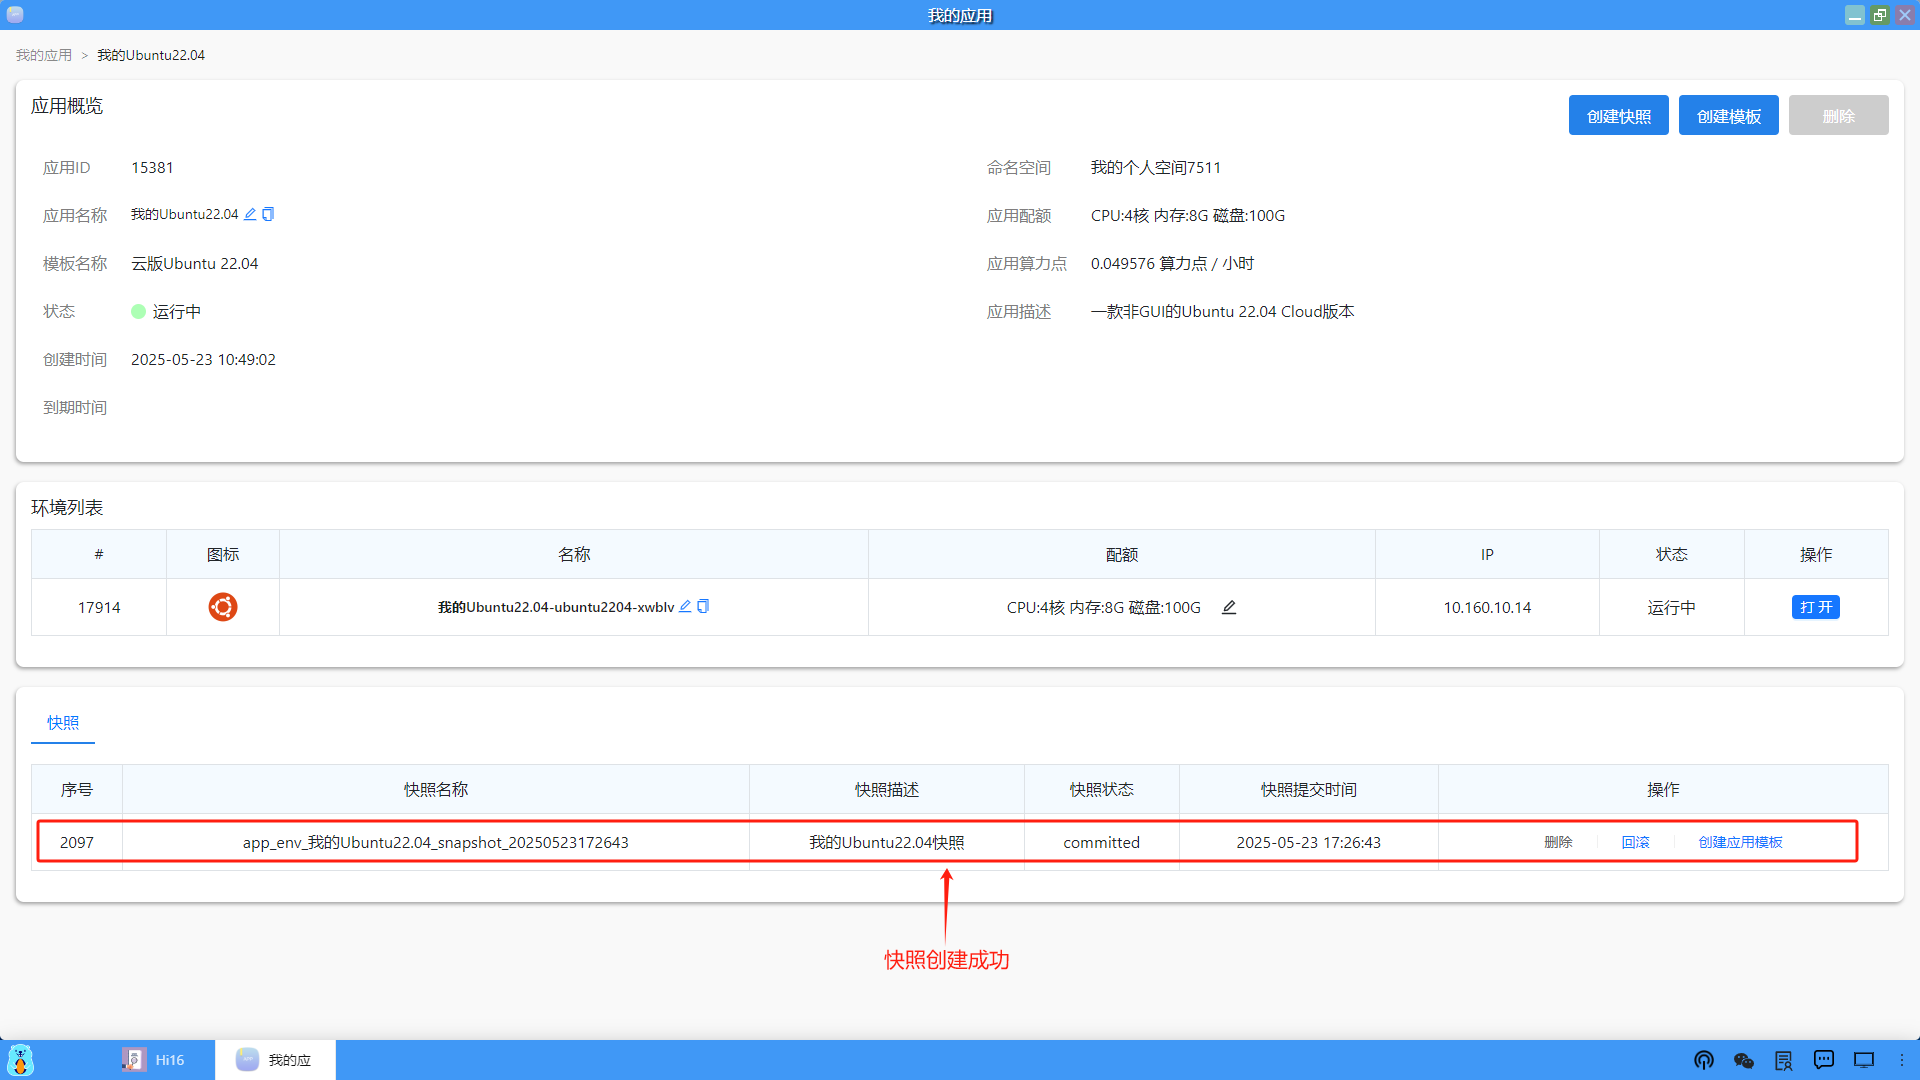Viewport: 1920px width, 1080px height.
Task: Switch to the 快照 tab
Action: point(62,722)
